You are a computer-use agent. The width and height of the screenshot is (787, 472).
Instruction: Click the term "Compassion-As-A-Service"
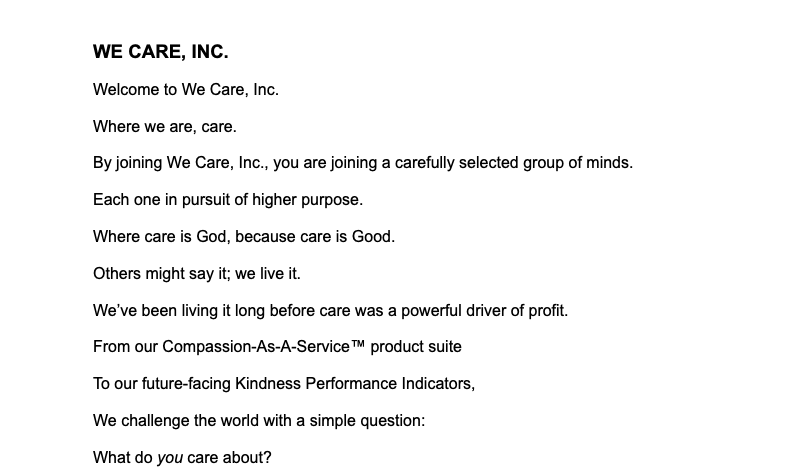pos(256,347)
